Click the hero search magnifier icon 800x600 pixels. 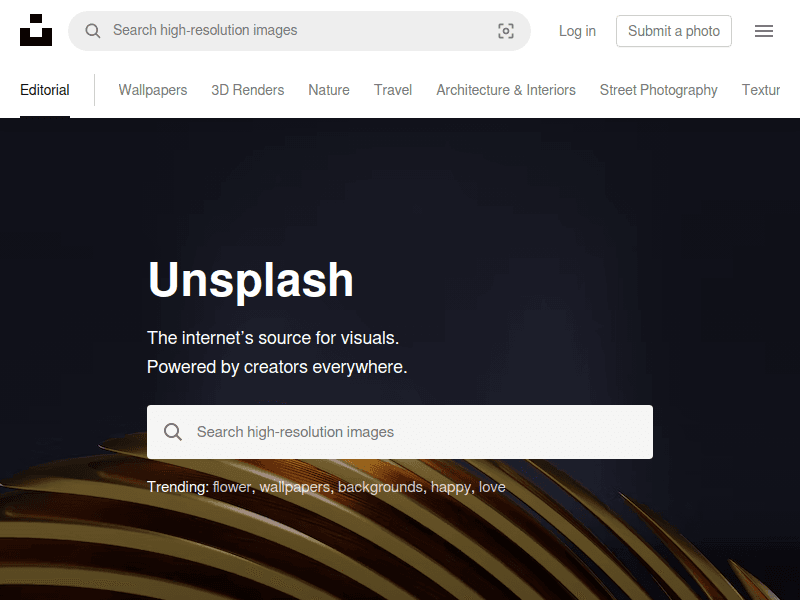pyautogui.click(x=173, y=432)
